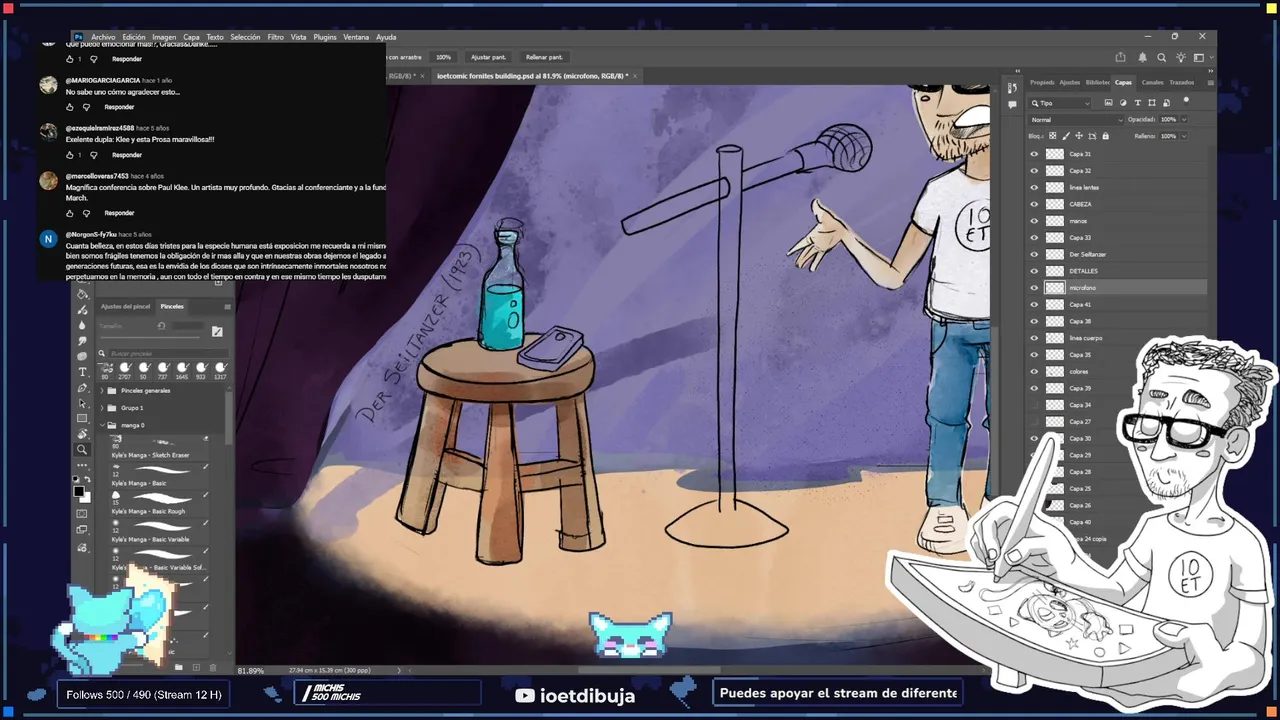The height and width of the screenshot is (720, 1280).
Task: Hide the CABEZA layer
Action: (x=1034, y=204)
